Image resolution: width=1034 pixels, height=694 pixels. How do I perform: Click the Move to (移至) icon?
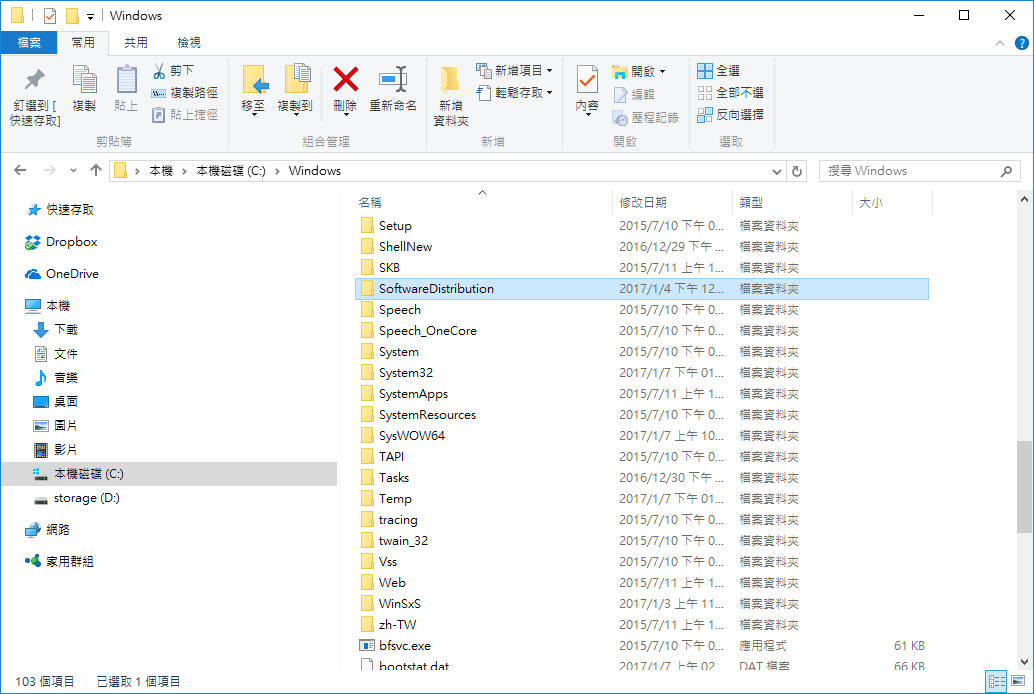[254, 80]
